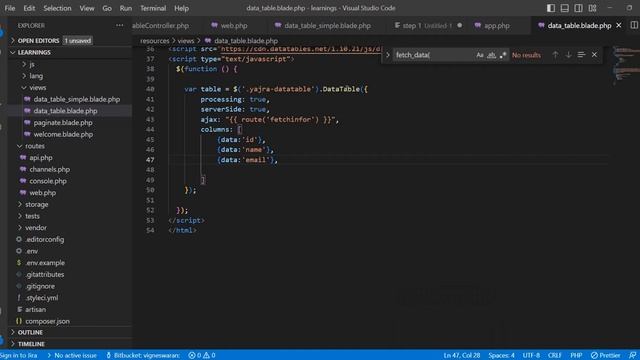This screenshot has width=640, height=360.
Task: Close data_table.blade.php tab
Action: [619, 25]
